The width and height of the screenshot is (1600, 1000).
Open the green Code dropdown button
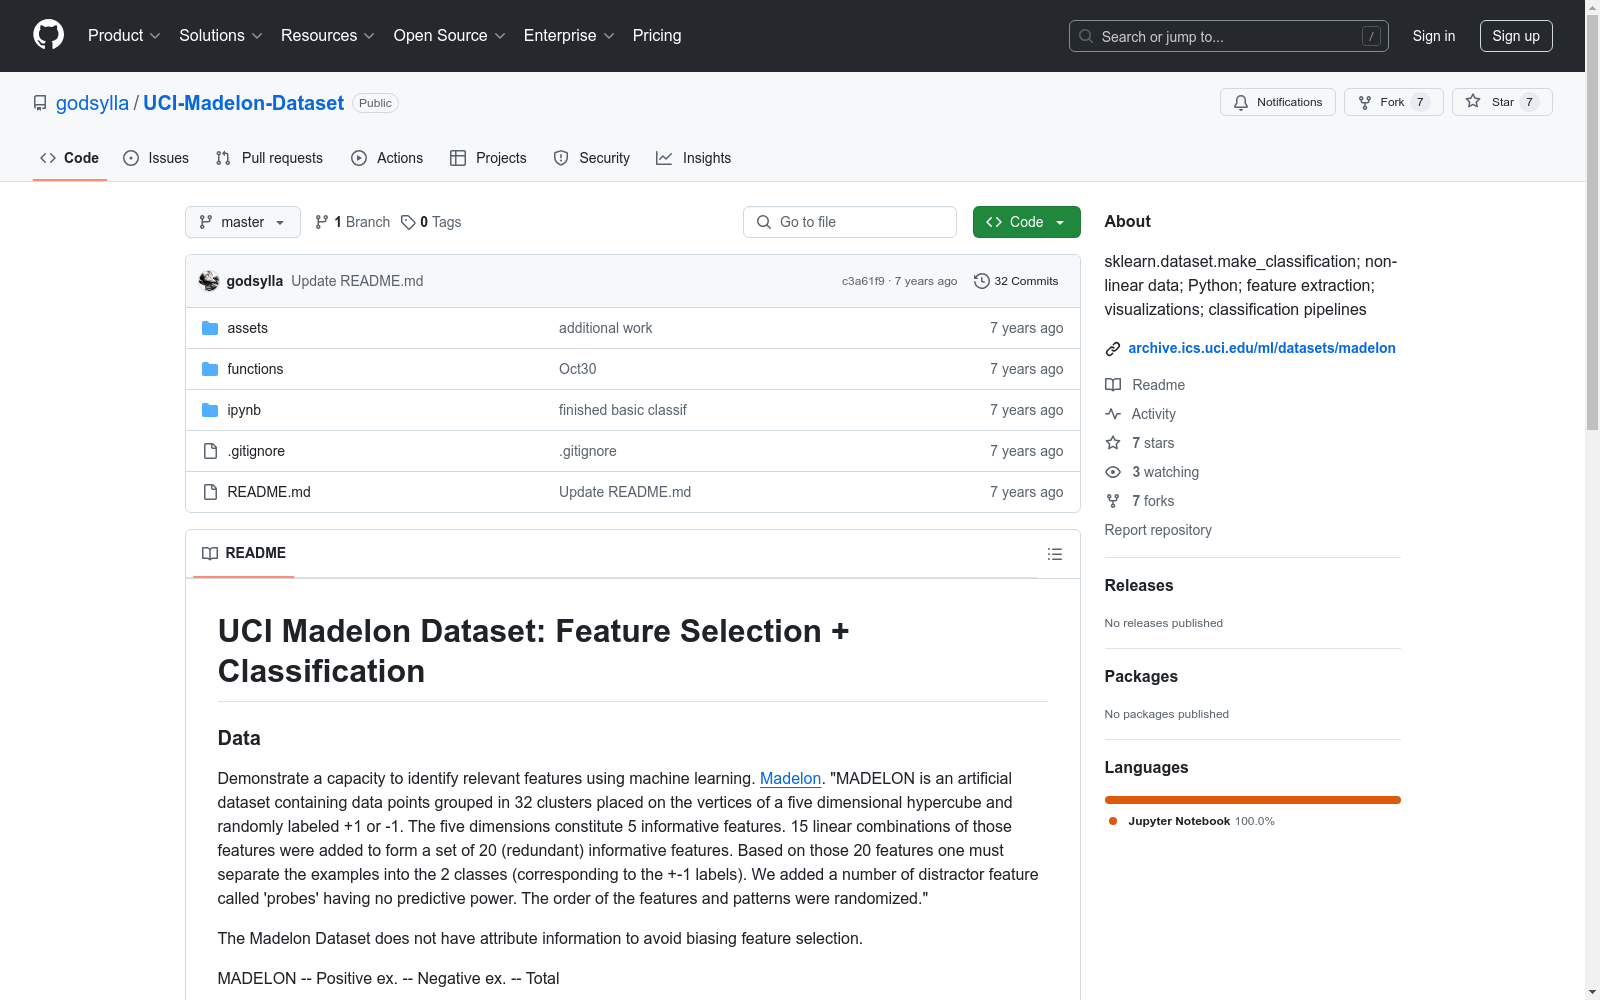[1026, 222]
